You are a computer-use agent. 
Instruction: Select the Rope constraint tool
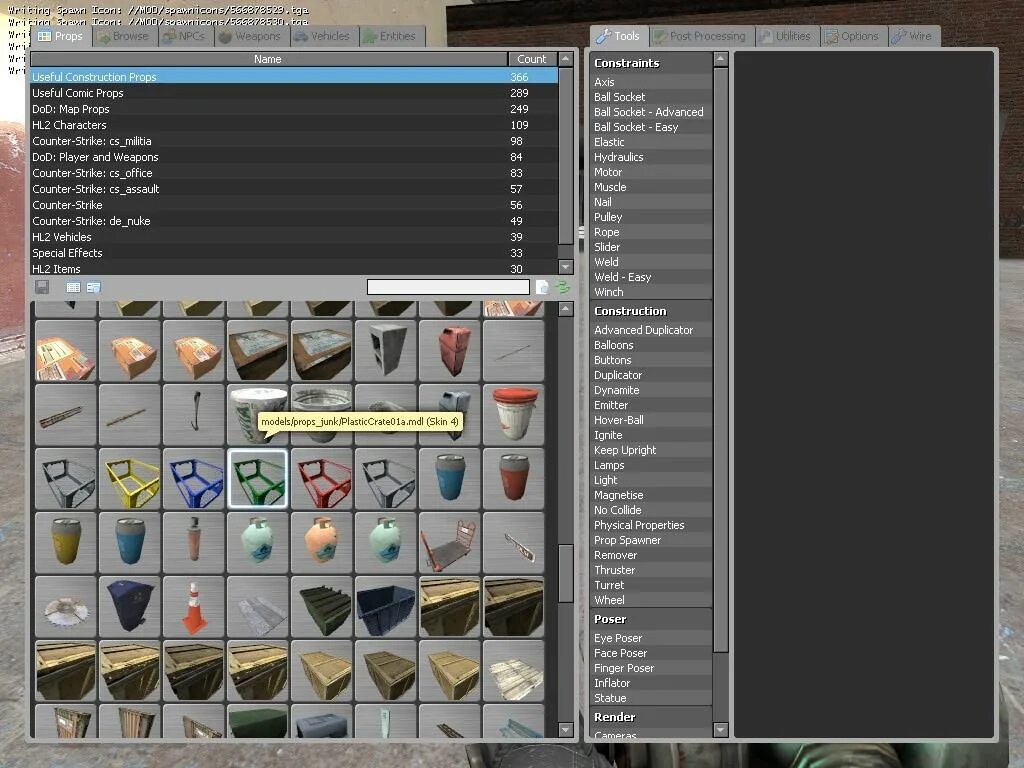pyautogui.click(x=650, y=232)
